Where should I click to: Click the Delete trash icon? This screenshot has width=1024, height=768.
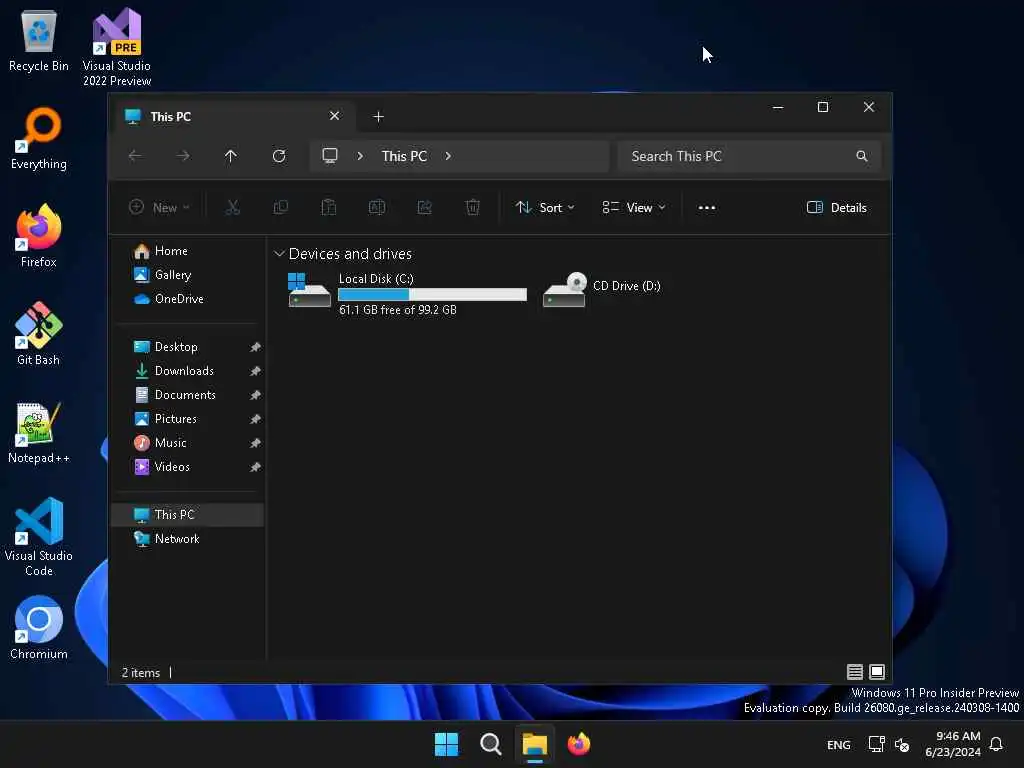(x=473, y=208)
